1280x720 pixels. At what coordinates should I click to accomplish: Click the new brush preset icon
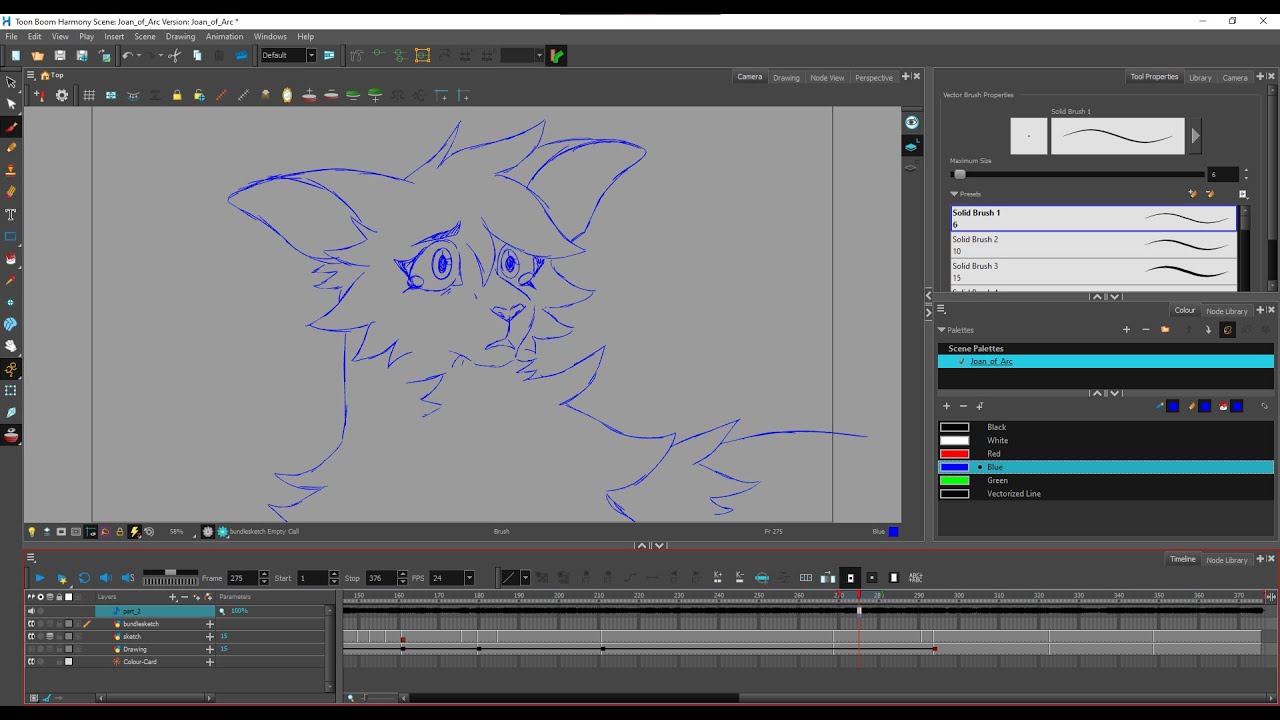pyautogui.click(x=1192, y=194)
